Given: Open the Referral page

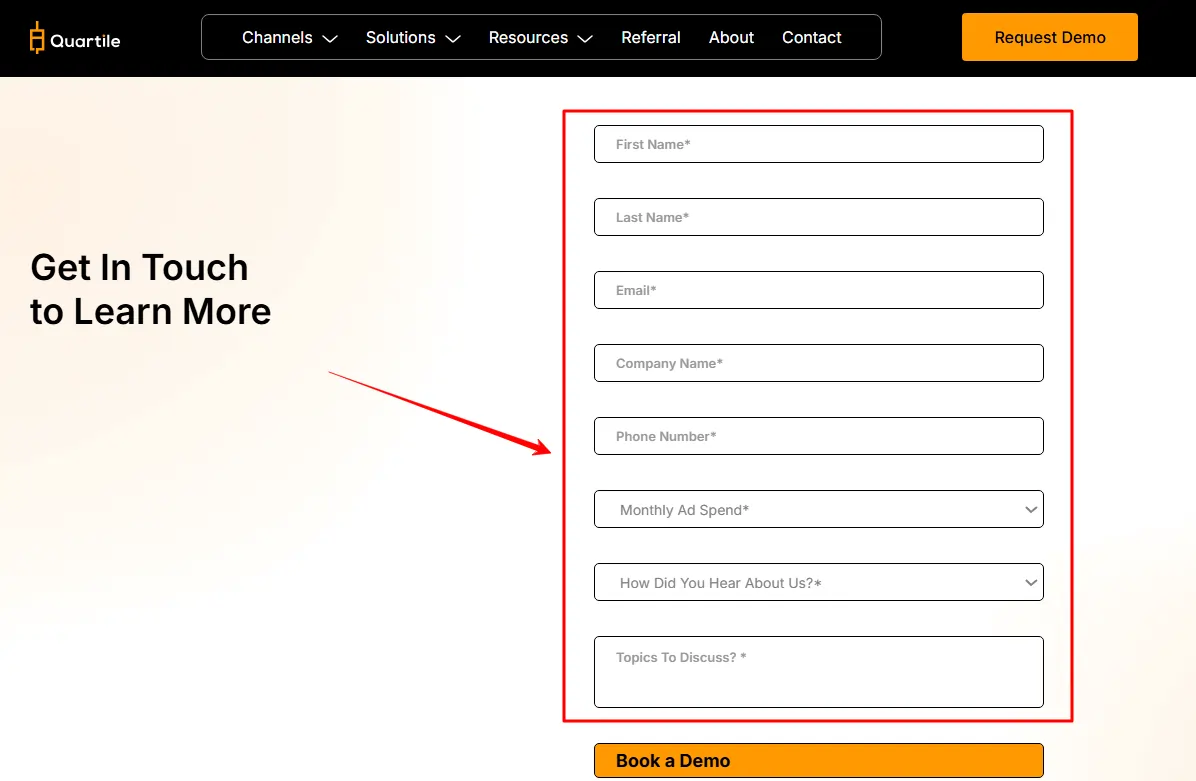Looking at the screenshot, I should tap(651, 37).
